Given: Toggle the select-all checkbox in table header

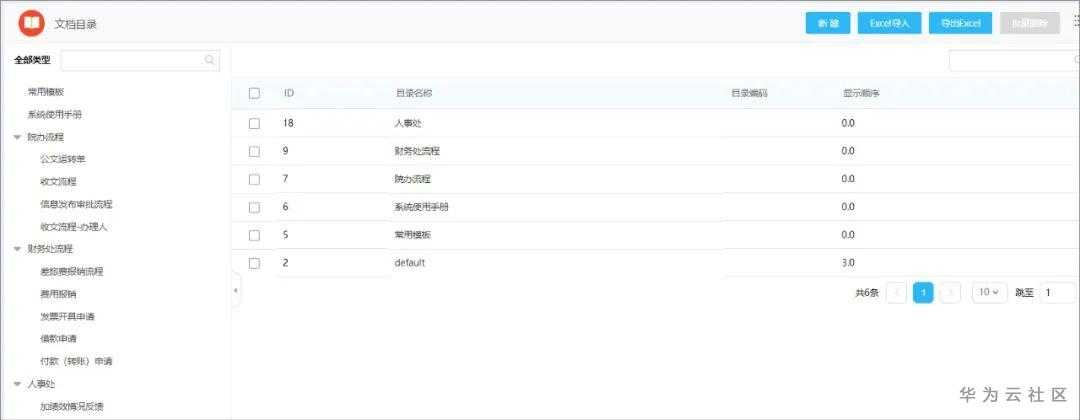Looking at the screenshot, I should (254, 93).
